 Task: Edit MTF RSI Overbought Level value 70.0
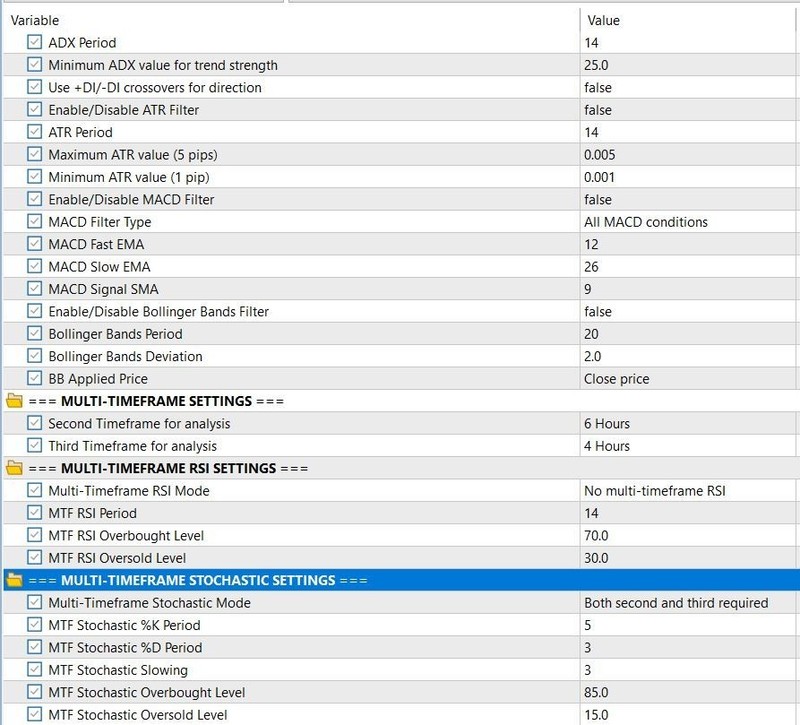pyautogui.click(x=689, y=535)
